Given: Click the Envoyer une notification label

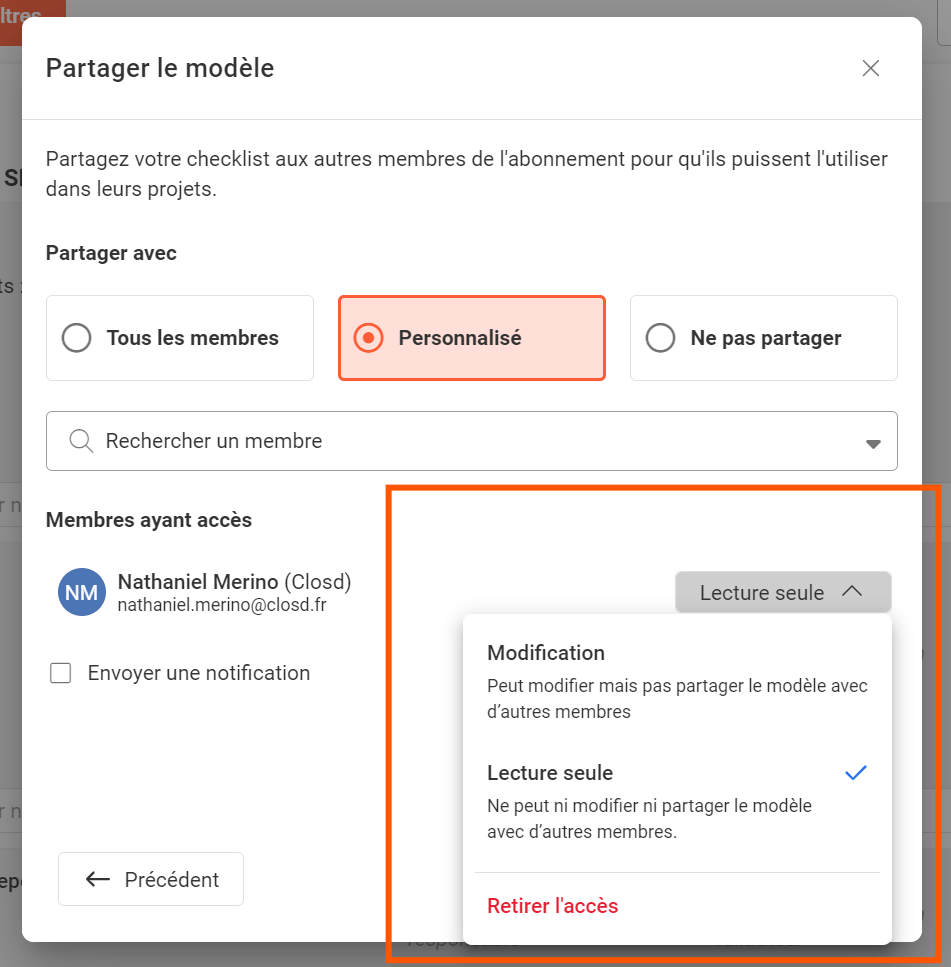Looking at the screenshot, I should 199,673.
